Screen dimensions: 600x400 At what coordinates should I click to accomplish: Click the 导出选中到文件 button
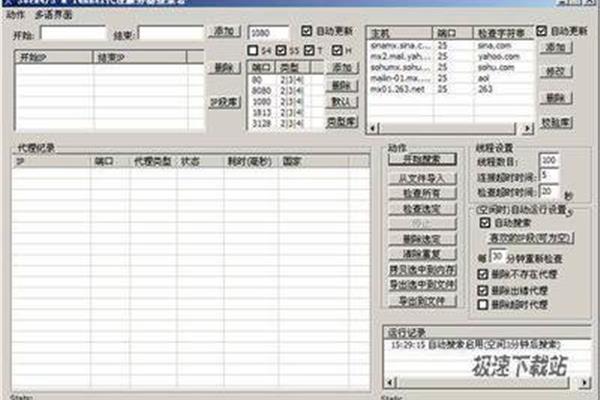tap(422, 285)
